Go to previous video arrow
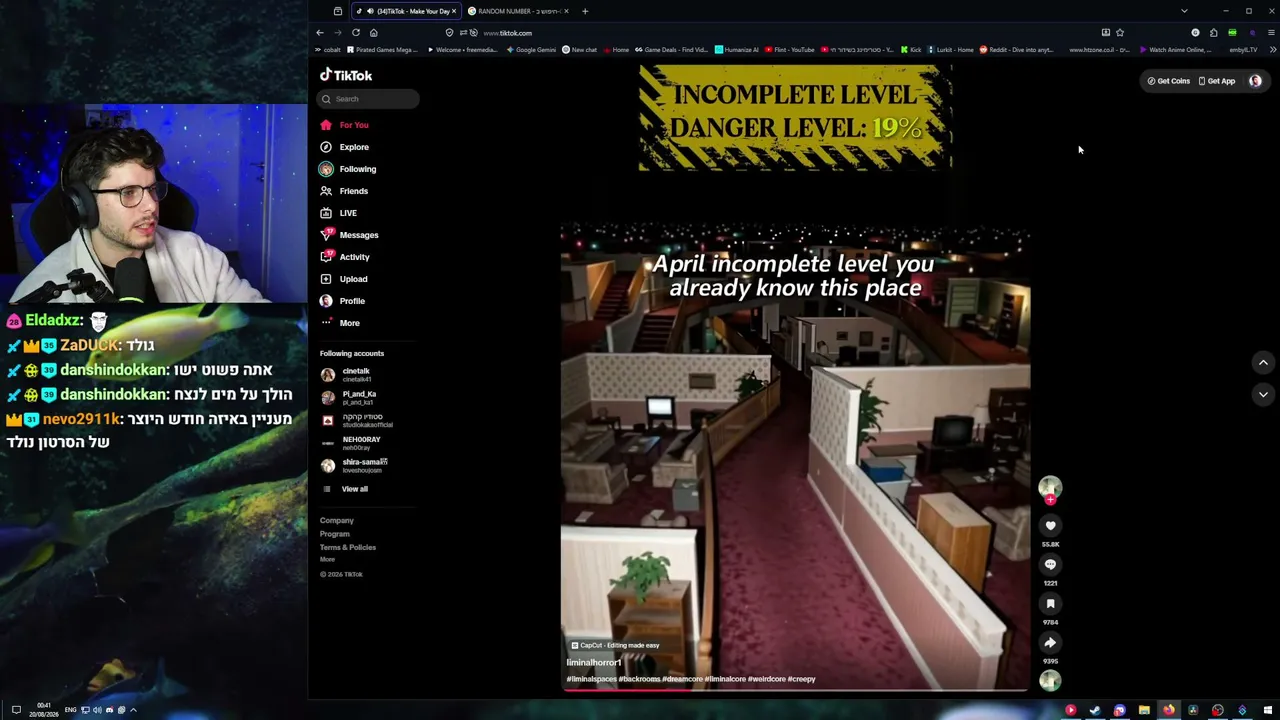 (1263, 363)
